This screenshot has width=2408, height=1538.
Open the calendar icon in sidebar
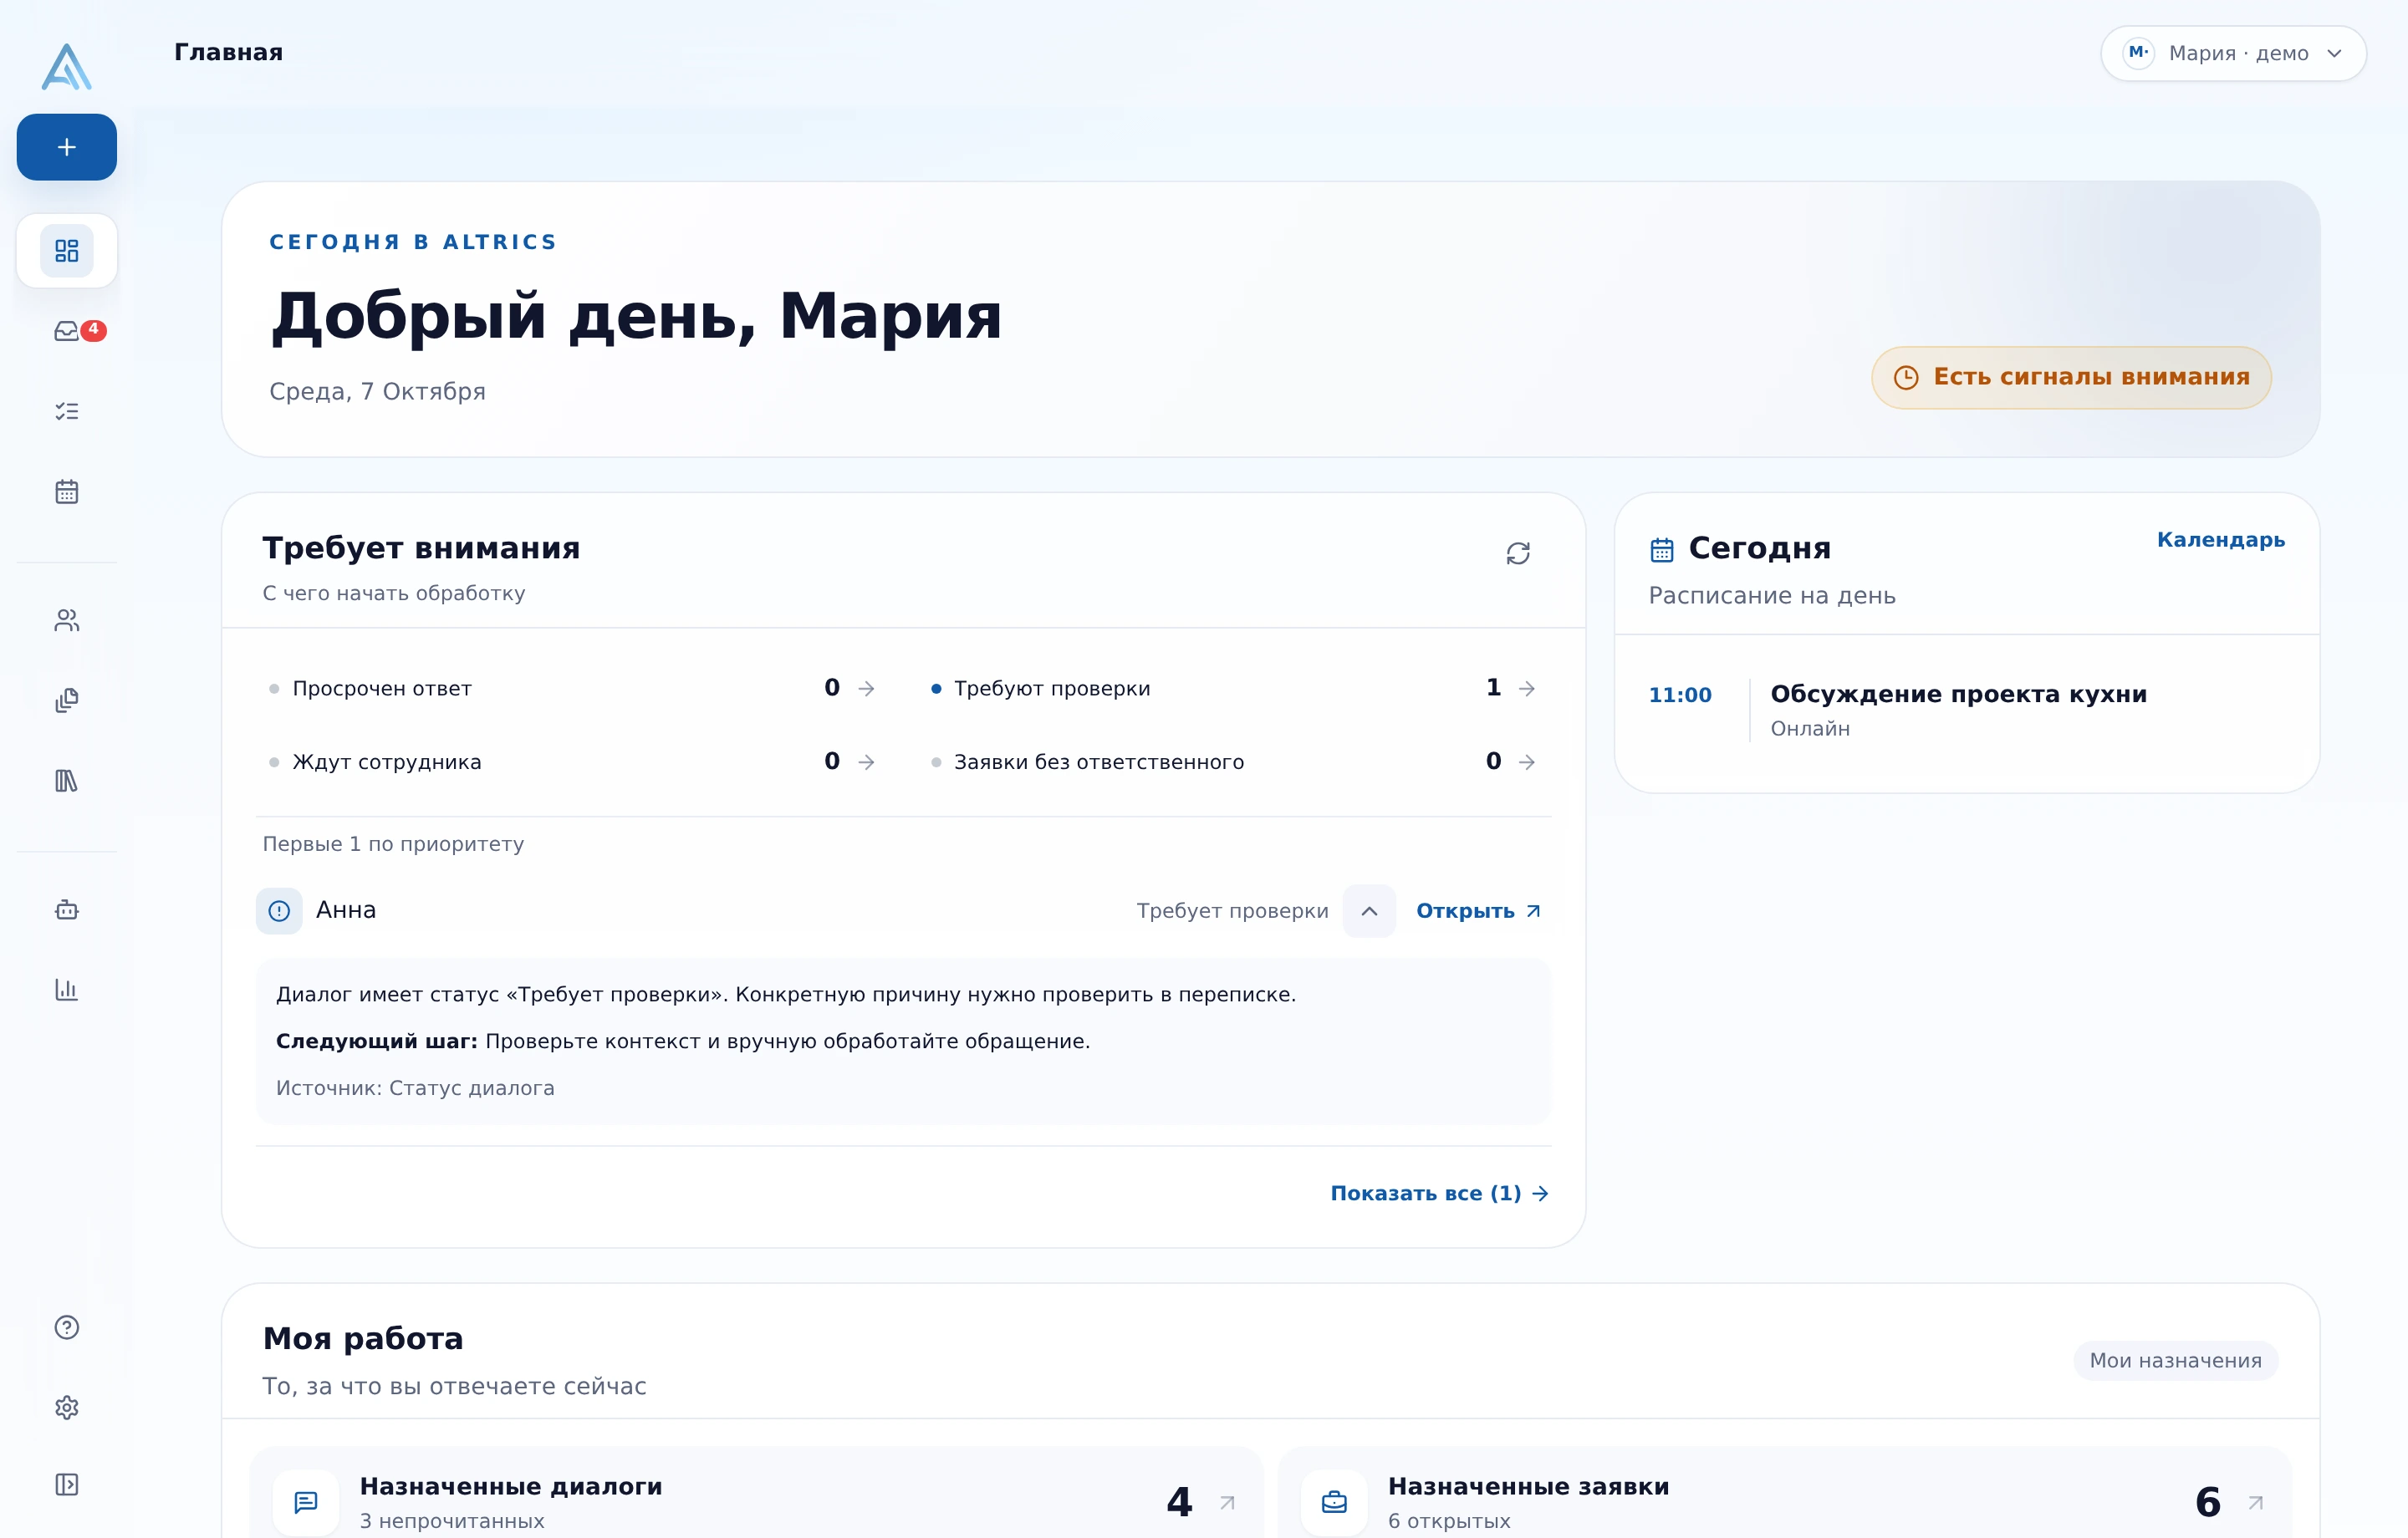pos(67,492)
